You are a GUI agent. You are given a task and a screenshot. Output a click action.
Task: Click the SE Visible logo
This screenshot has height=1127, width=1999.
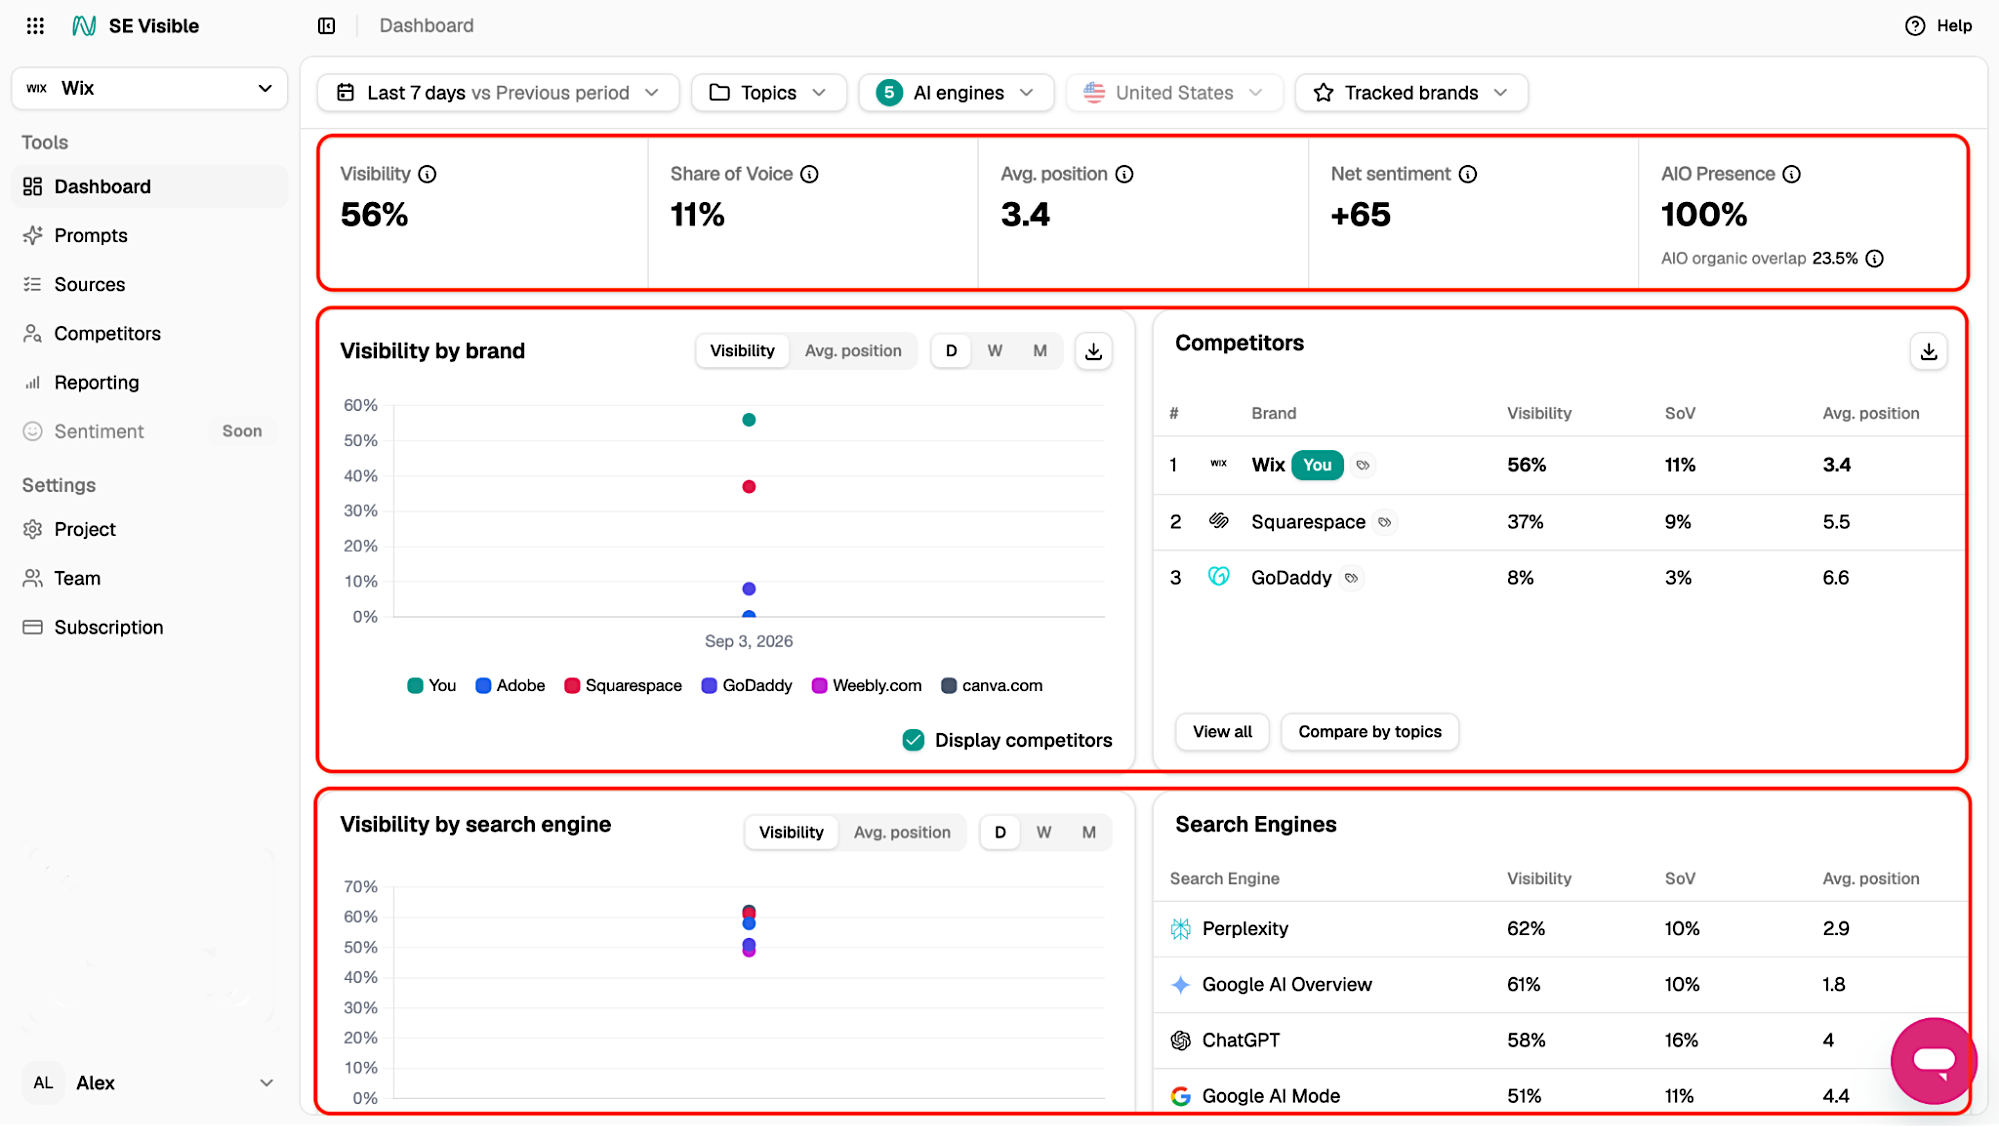tap(136, 26)
